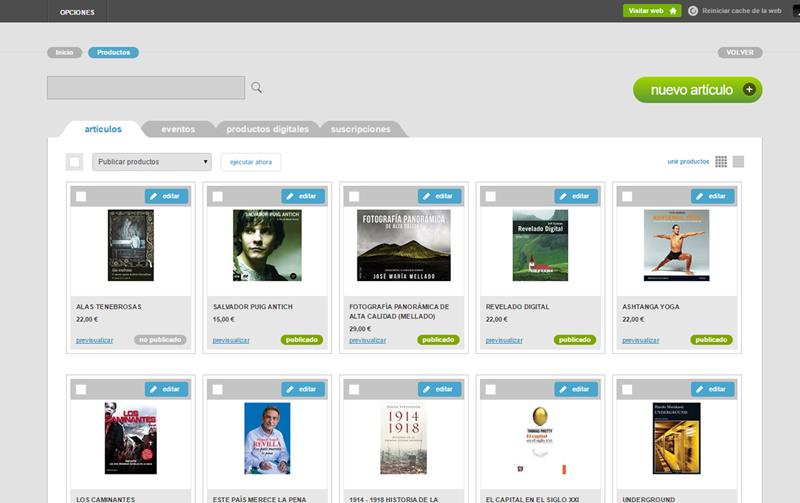Click the Fotografía Panorámica book cover
800x503 pixels.
[403, 245]
